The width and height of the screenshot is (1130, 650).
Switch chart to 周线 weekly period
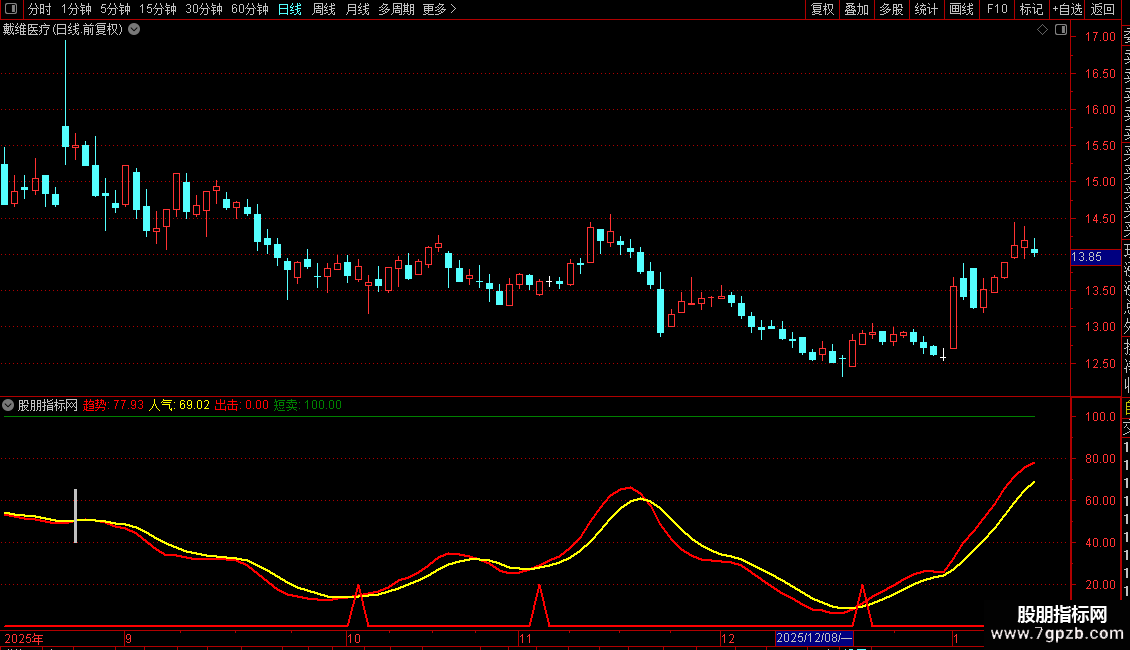click(x=324, y=9)
